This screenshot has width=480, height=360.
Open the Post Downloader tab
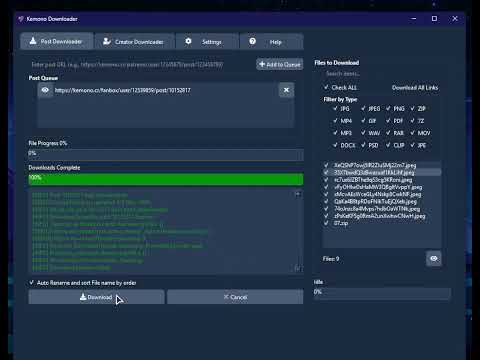[x=57, y=41]
